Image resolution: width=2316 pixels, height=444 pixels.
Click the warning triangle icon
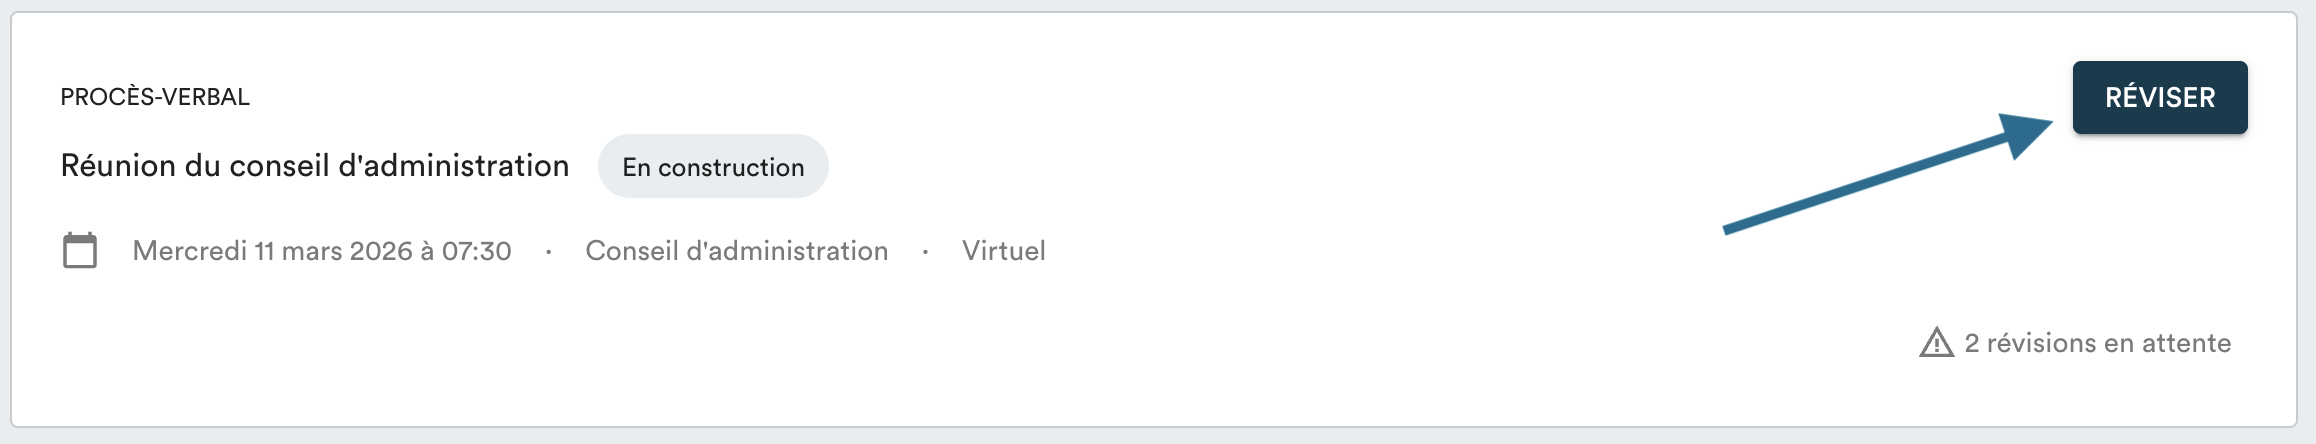coord(1936,343)
